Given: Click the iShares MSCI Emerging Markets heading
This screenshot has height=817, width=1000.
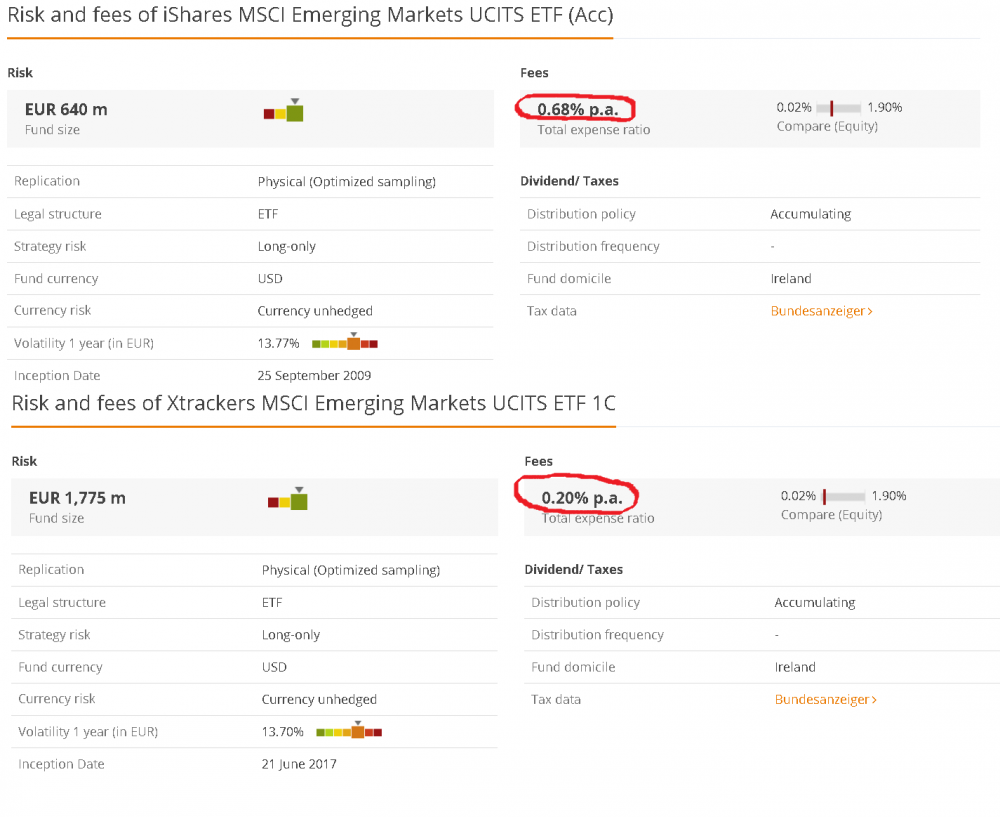Looking at the screenshot, I should pyautogui.click(x=310, y=16).
